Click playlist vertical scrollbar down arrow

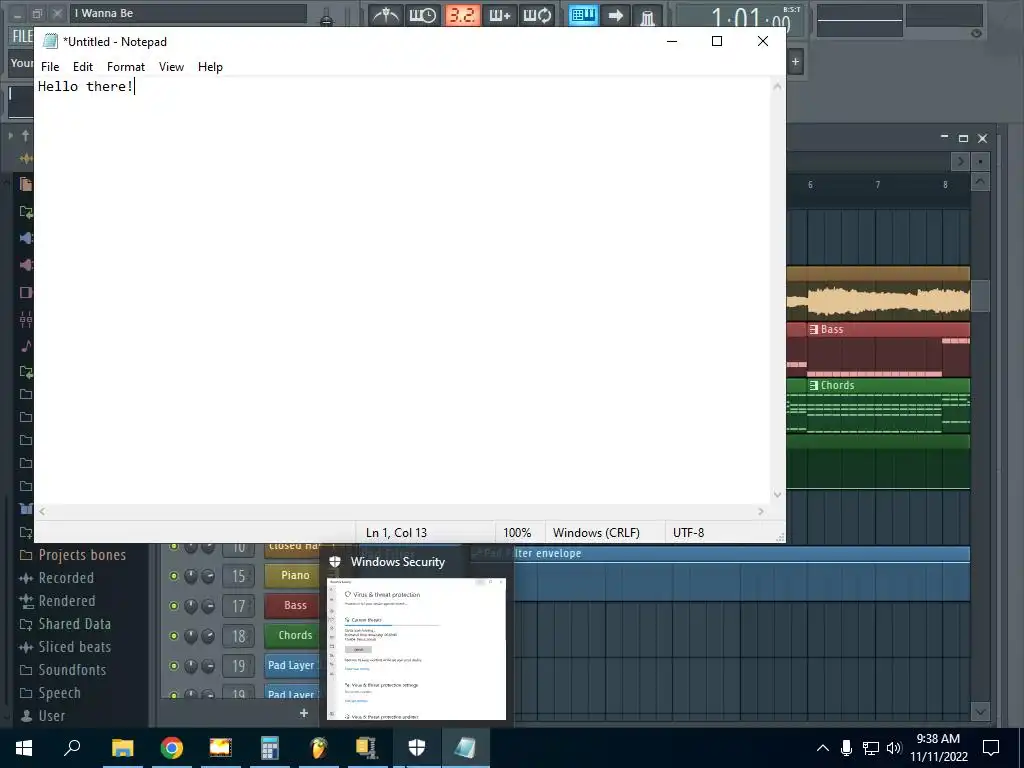pos(980,711)
